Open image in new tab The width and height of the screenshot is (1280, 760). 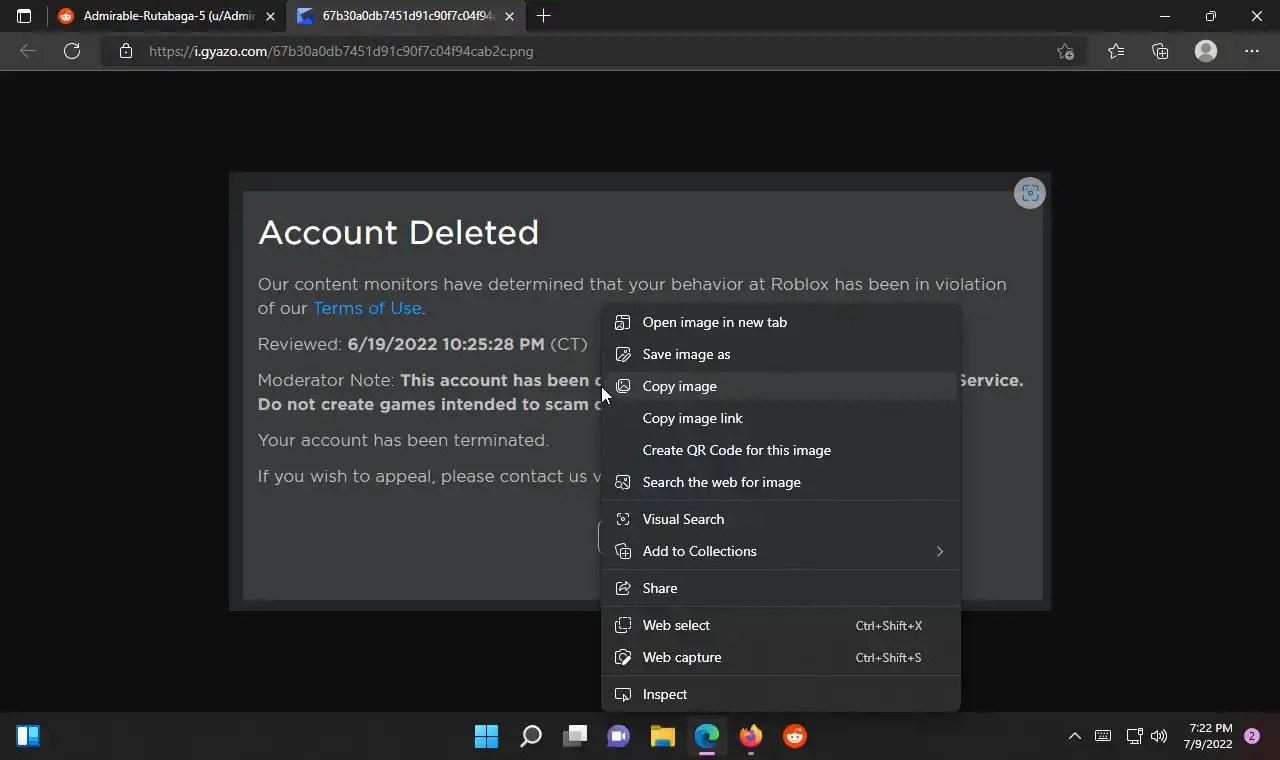pos(780,322)
